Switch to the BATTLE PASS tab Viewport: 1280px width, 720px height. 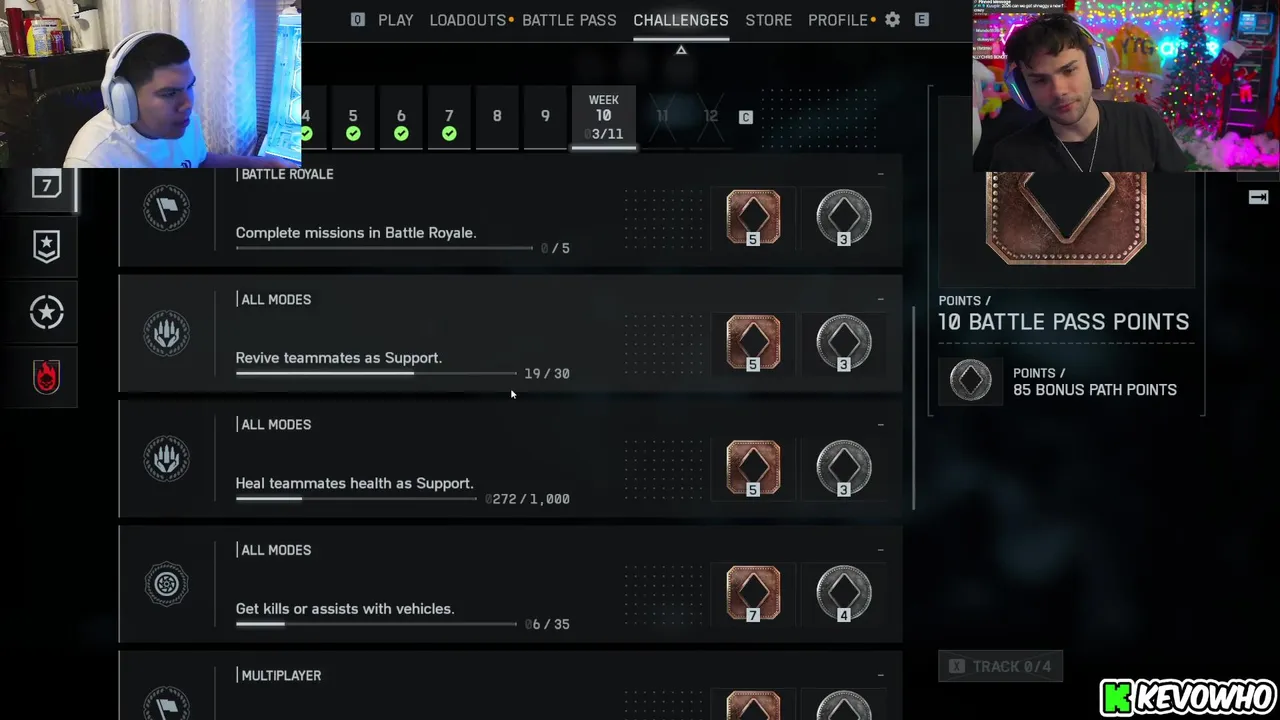coord(569,20)
